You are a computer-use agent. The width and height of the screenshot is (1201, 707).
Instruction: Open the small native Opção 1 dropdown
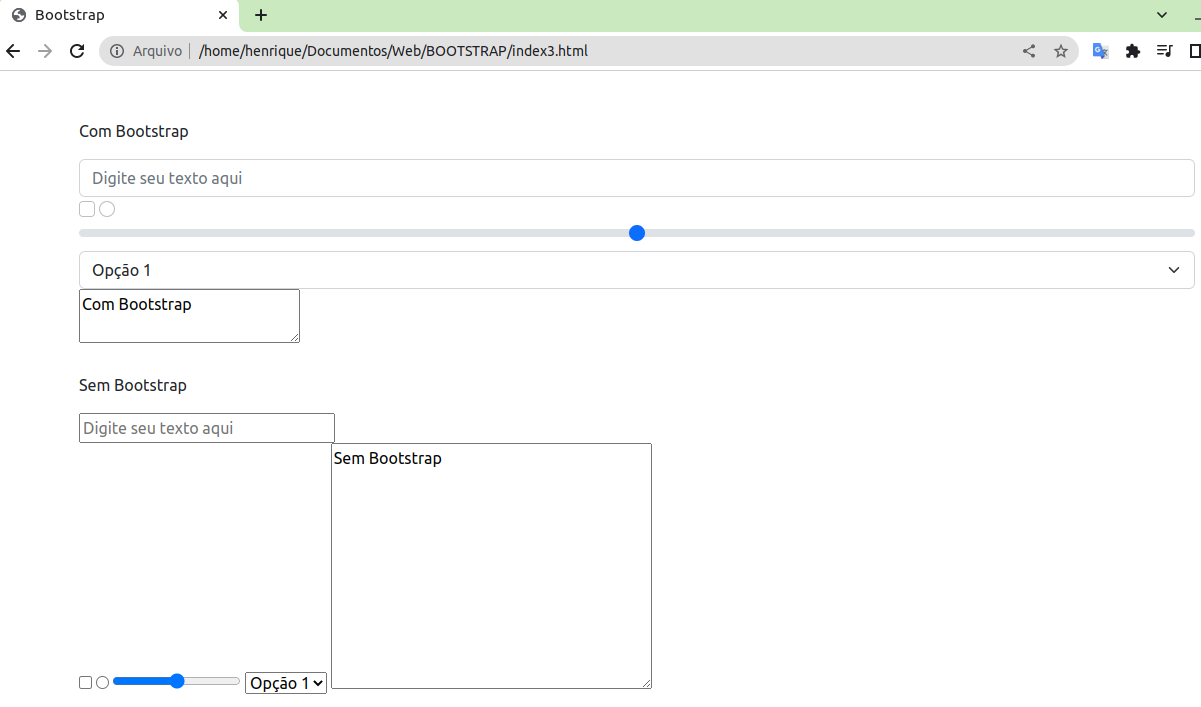(x=286, y=683)
